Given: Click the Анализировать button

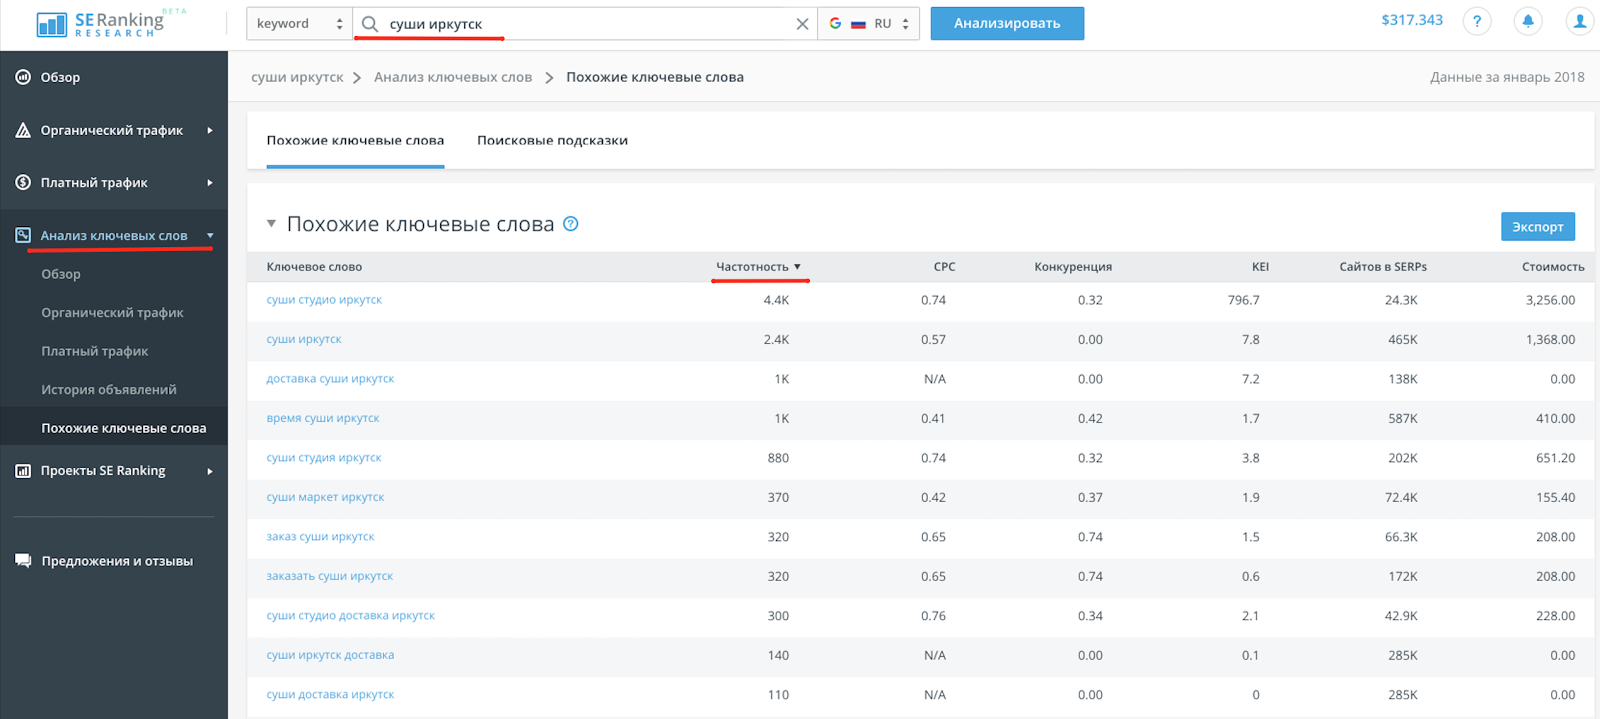Looking at the screenshot, I should click(1007, 24).
